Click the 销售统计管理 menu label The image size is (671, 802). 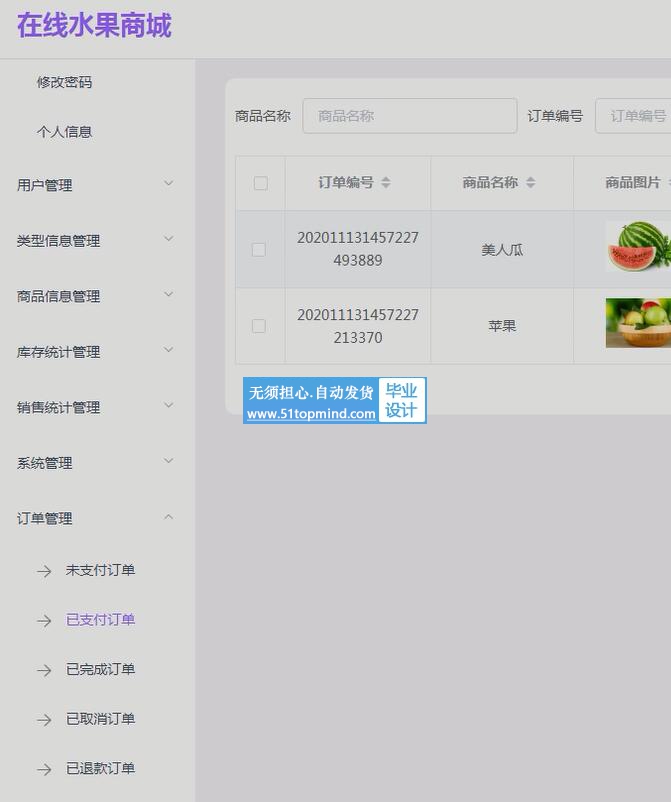click(x=58, y=408)
